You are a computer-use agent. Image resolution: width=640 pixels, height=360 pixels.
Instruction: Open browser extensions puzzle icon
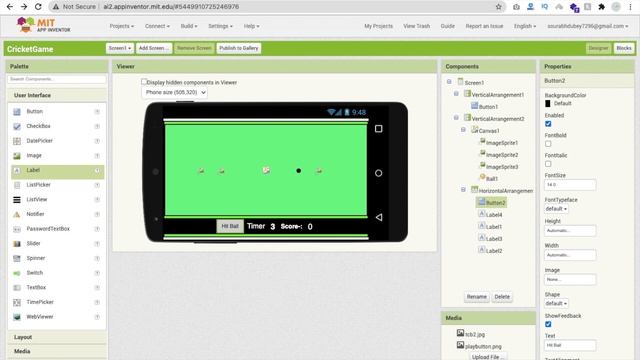(x=601, y=7)
